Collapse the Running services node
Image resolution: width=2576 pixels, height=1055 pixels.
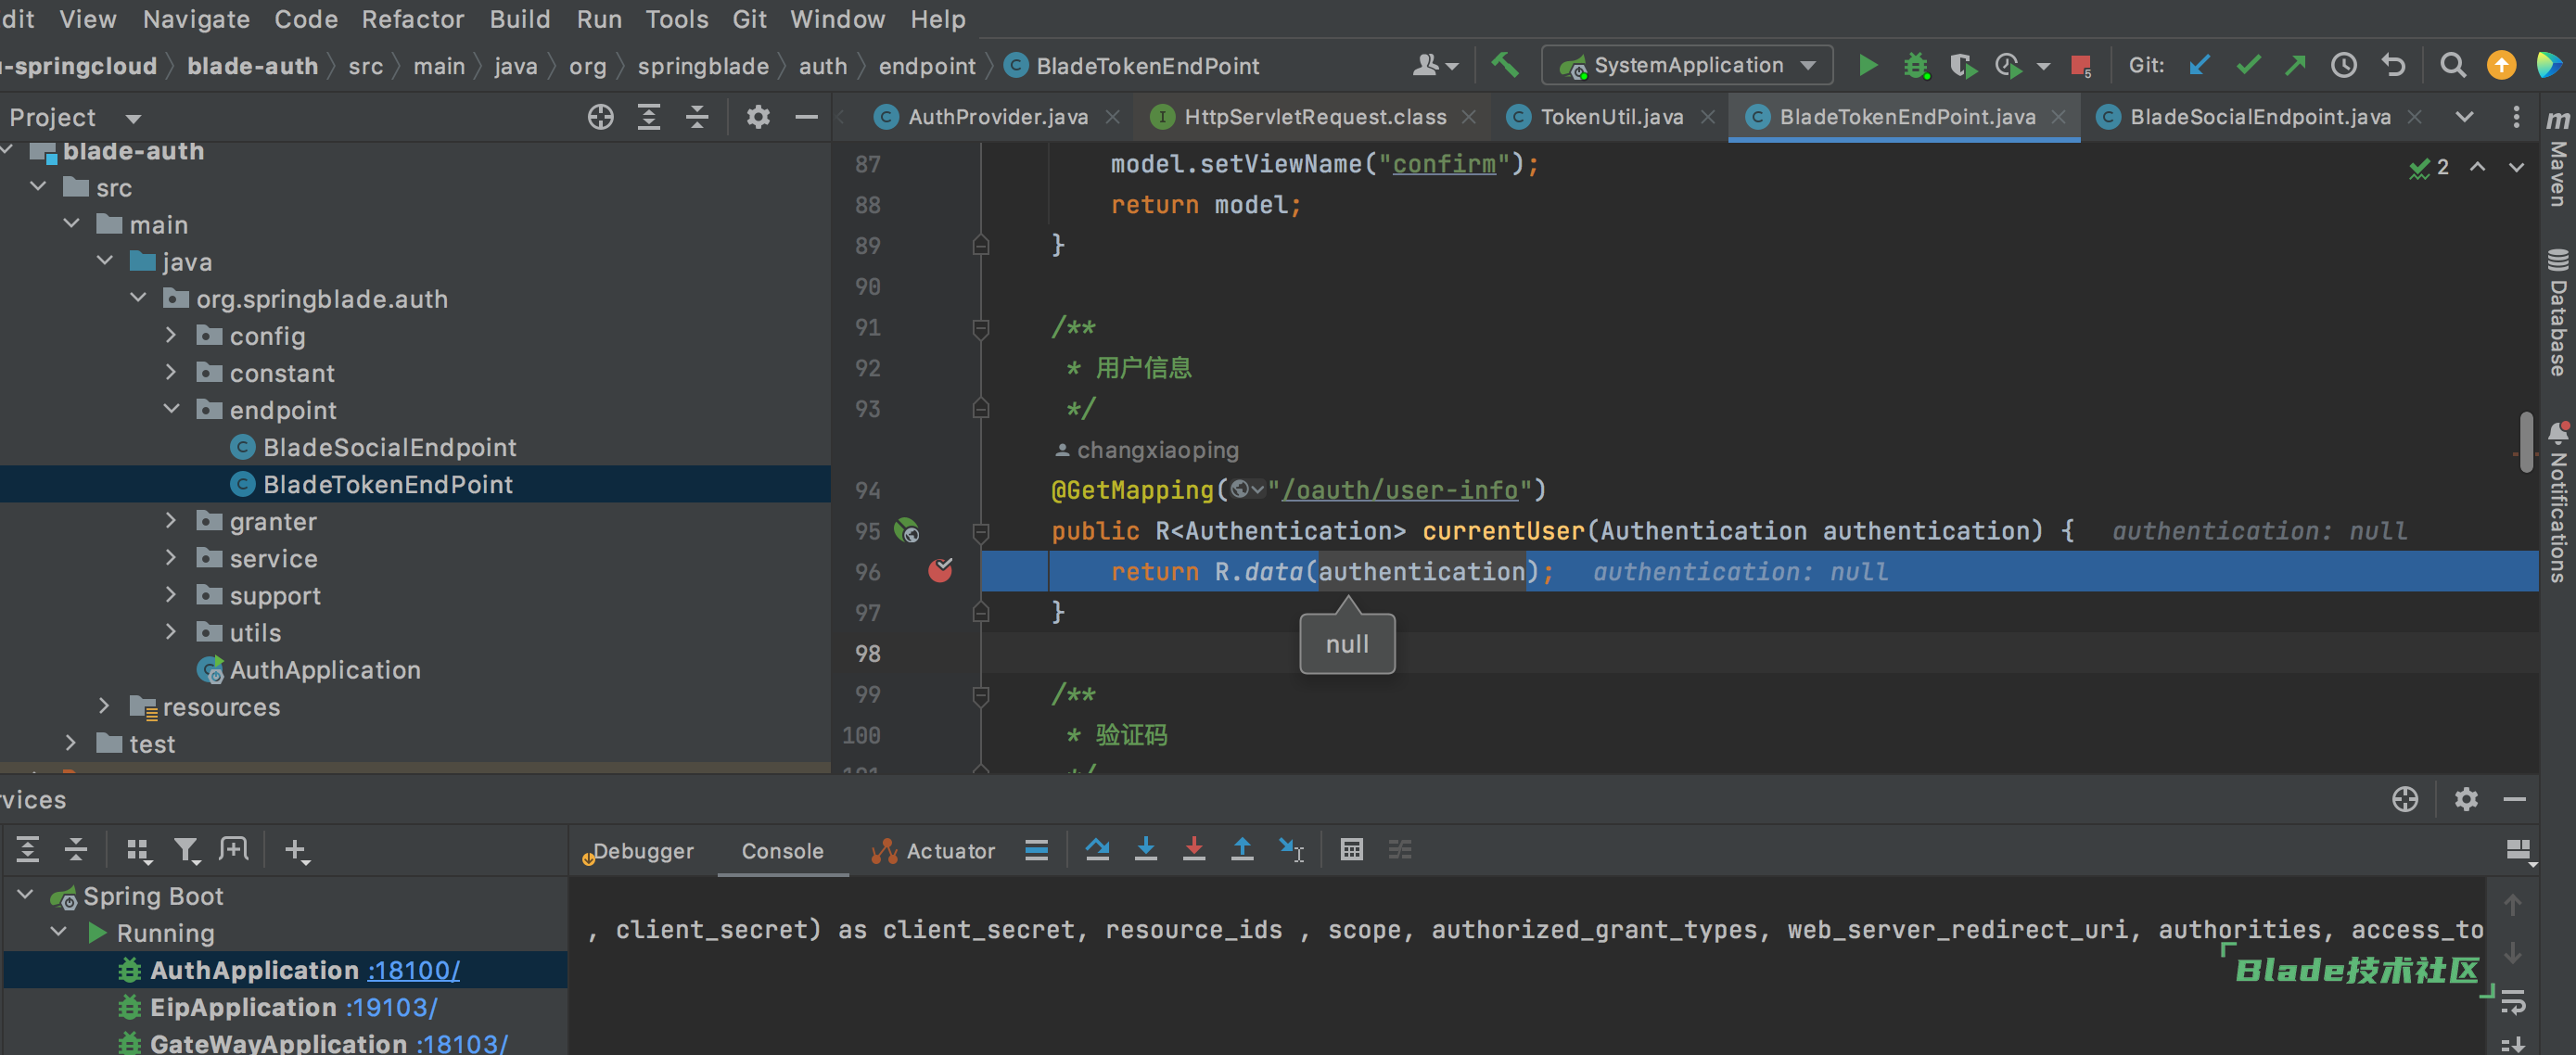(x=59, y=932)
